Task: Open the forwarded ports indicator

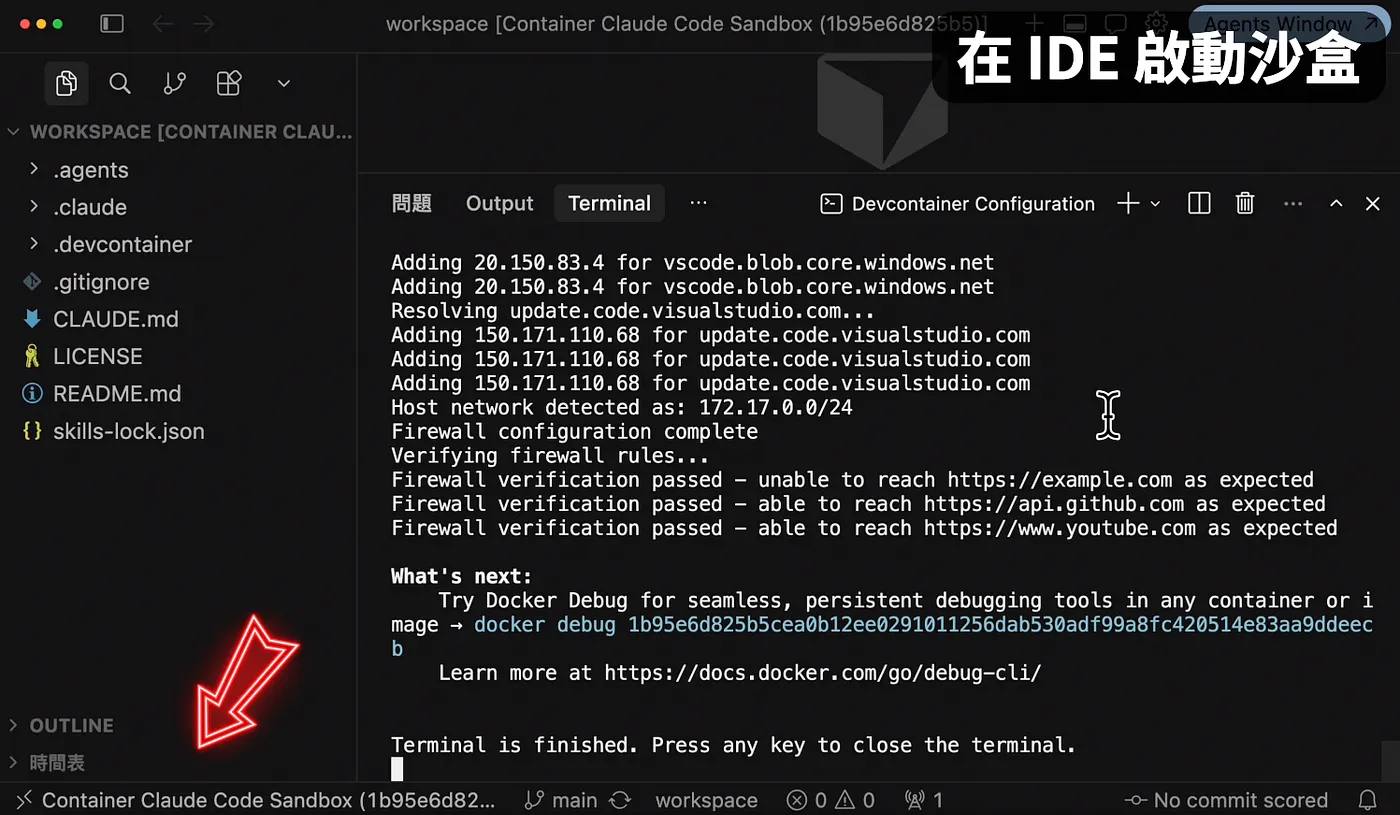Action: pyautogui.click(x=923, y=801)
